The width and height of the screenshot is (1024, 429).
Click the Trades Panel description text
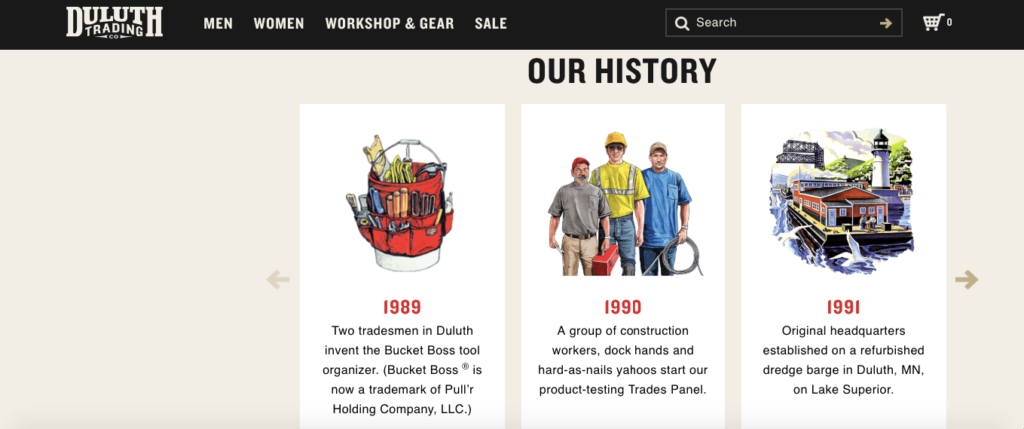(622, 360)
